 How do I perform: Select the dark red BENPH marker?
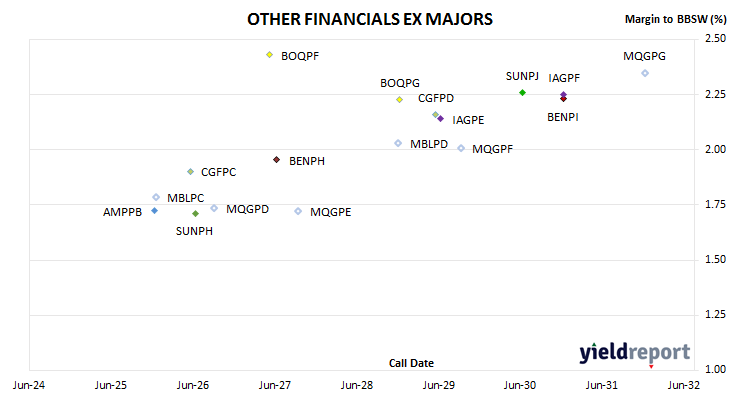(x=277, y=160)
